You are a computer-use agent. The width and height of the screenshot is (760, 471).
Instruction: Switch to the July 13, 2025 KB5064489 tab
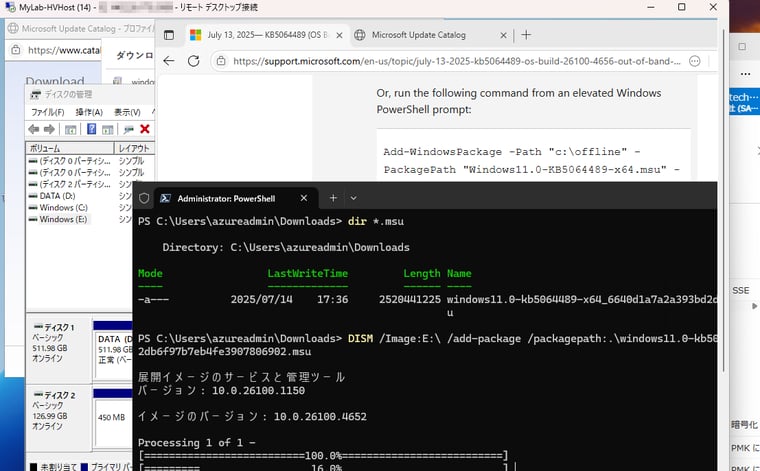(267, 35)
